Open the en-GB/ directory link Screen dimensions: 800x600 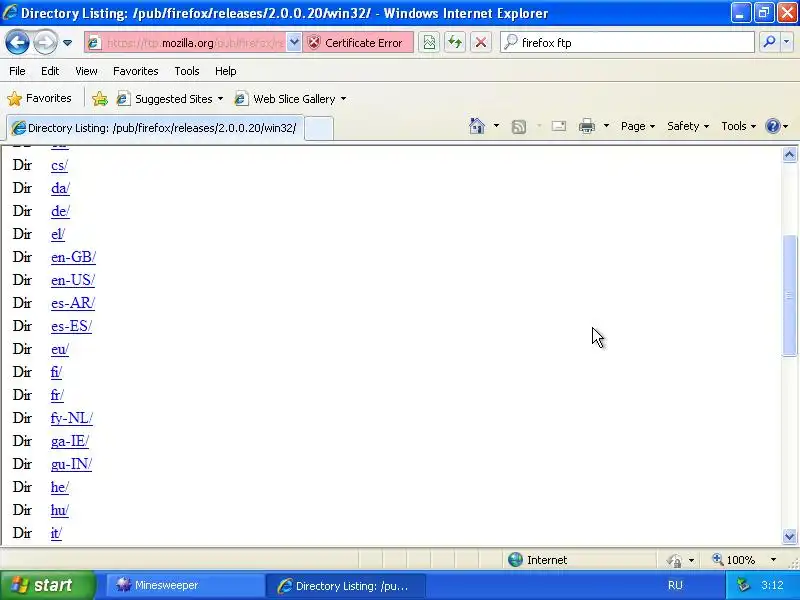tap(73, 257)
